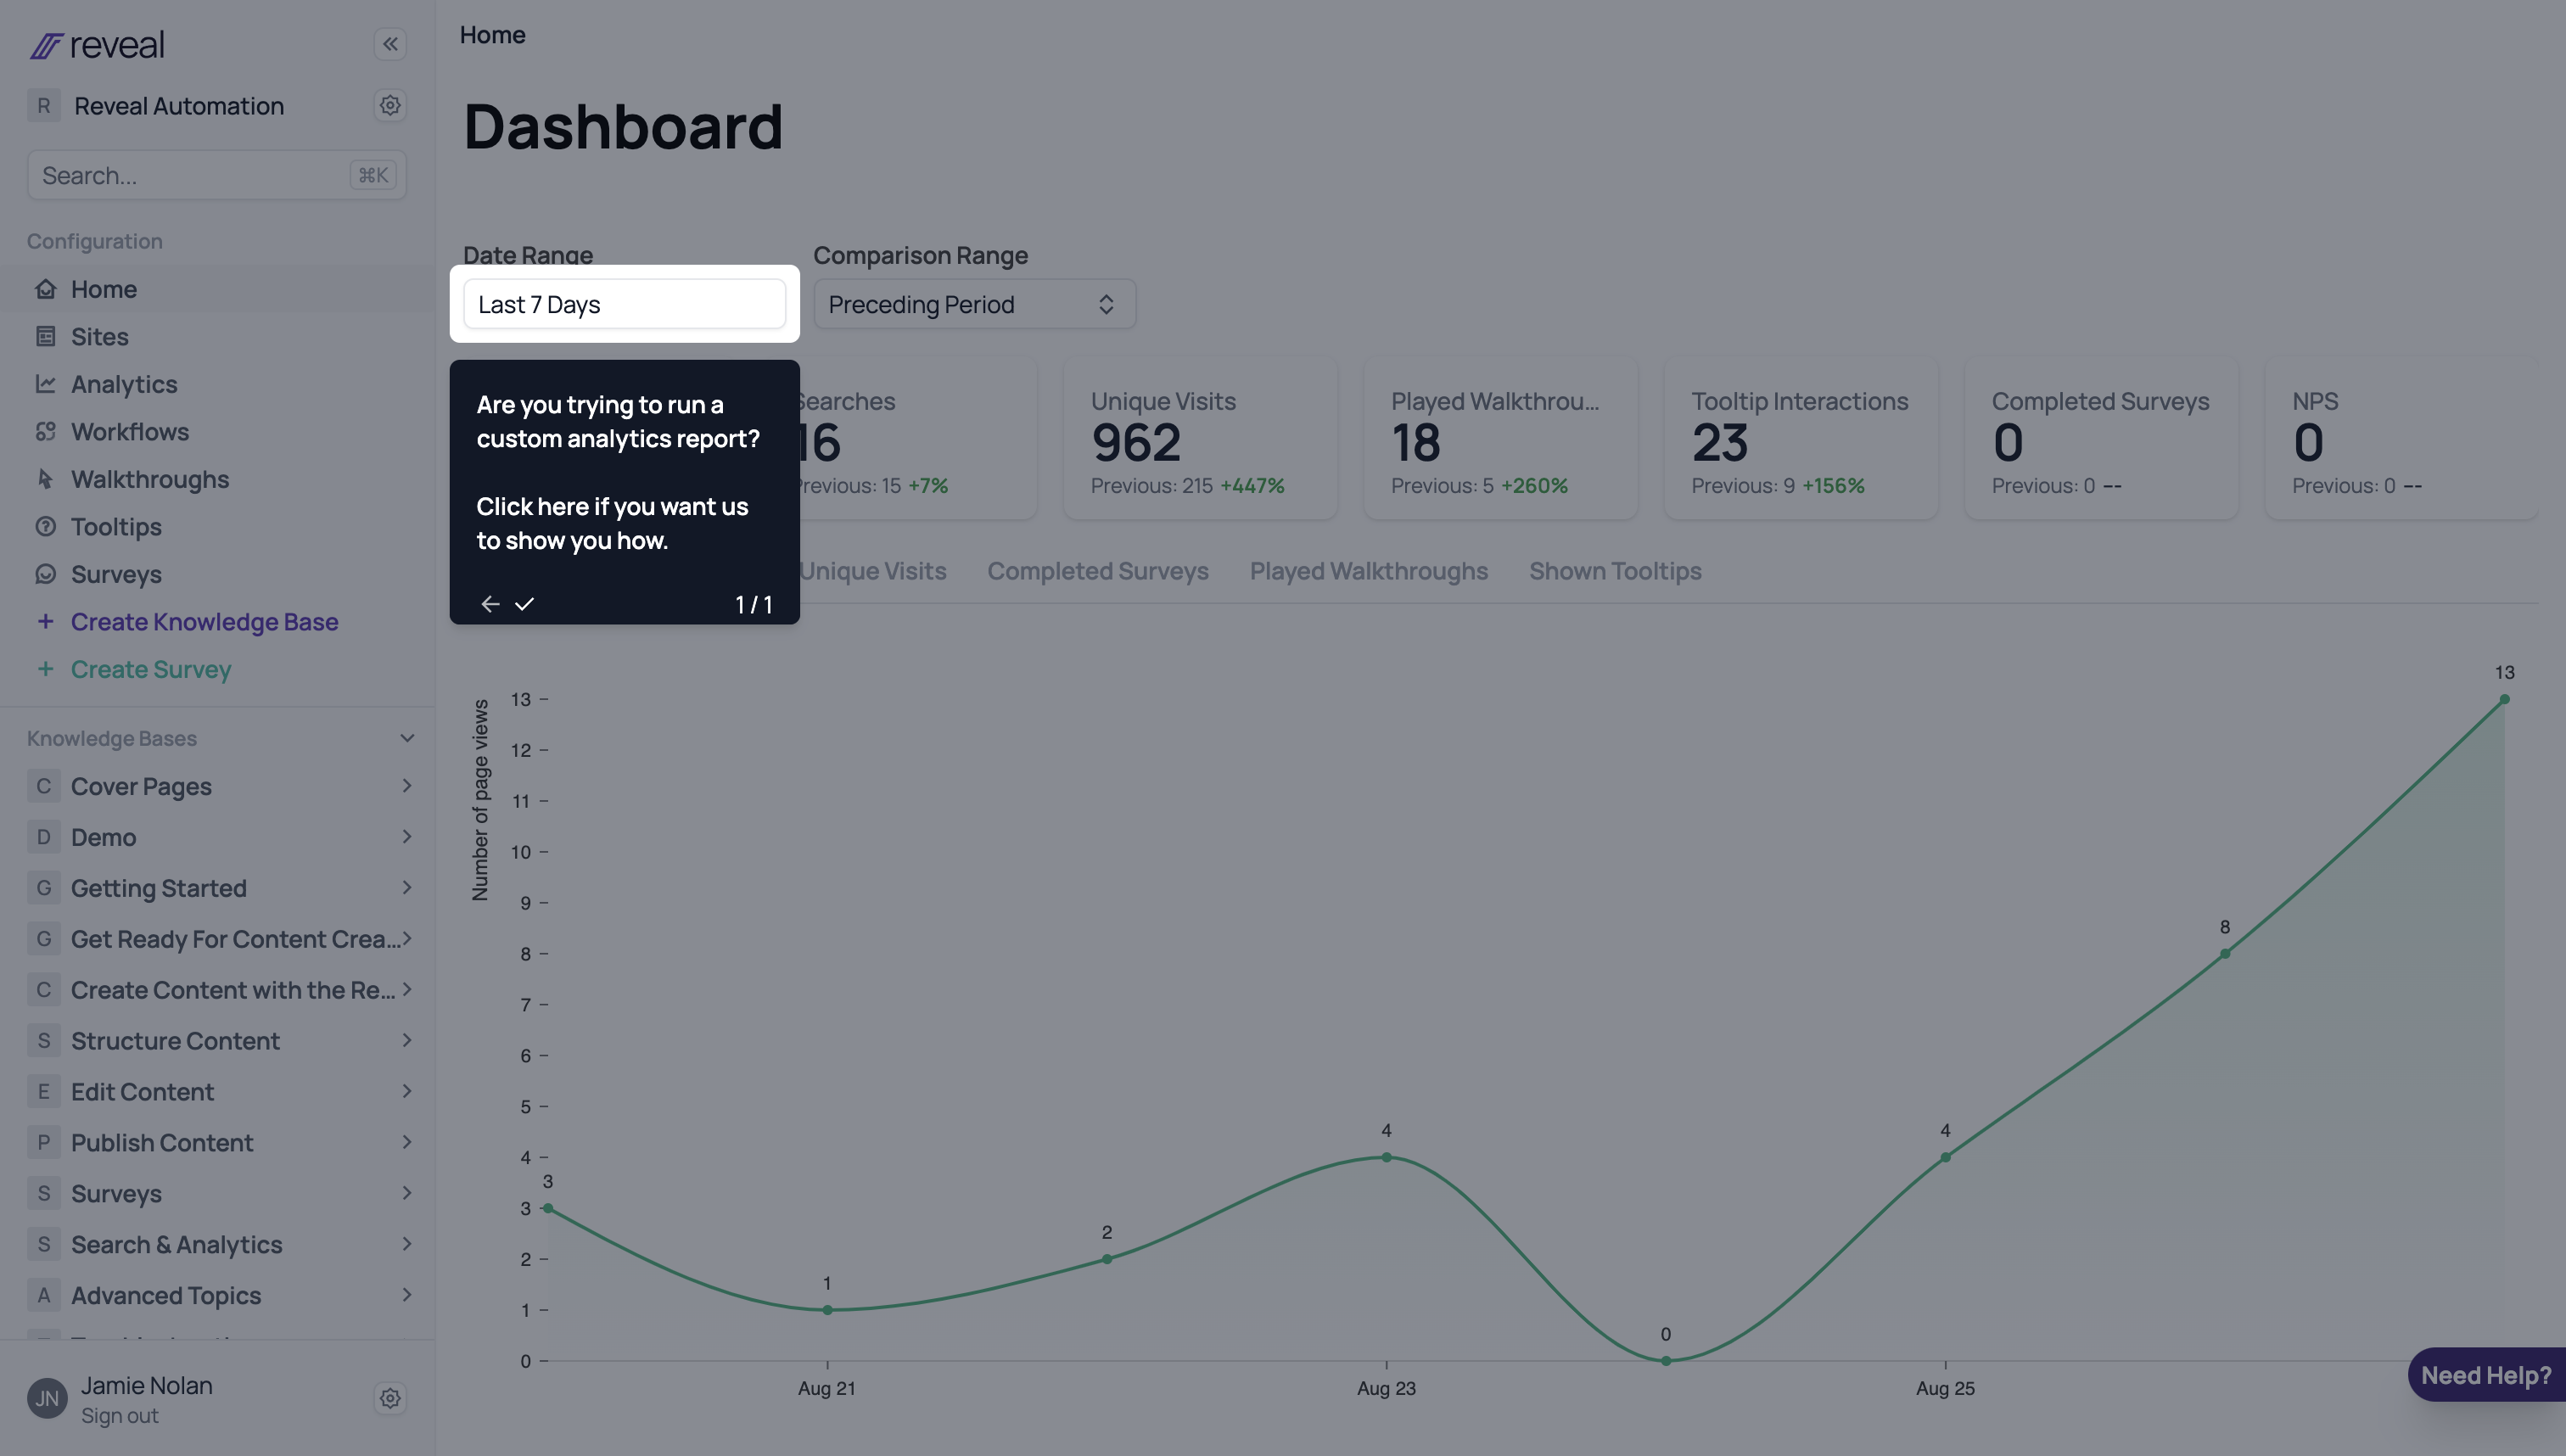Viewport: 2566px width, 1456px height.
Task: Click the Last 7 Days date range field
Action: [624, 303]
